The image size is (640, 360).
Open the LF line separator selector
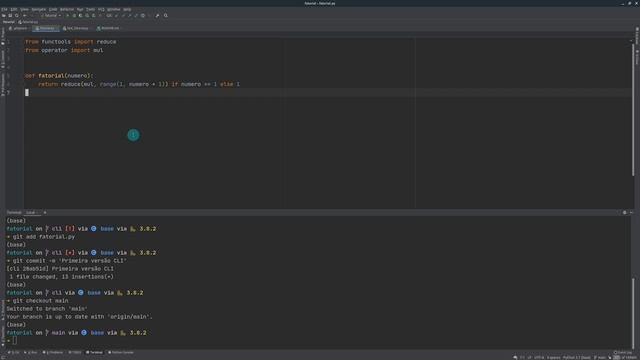click(x=530, y=358)
